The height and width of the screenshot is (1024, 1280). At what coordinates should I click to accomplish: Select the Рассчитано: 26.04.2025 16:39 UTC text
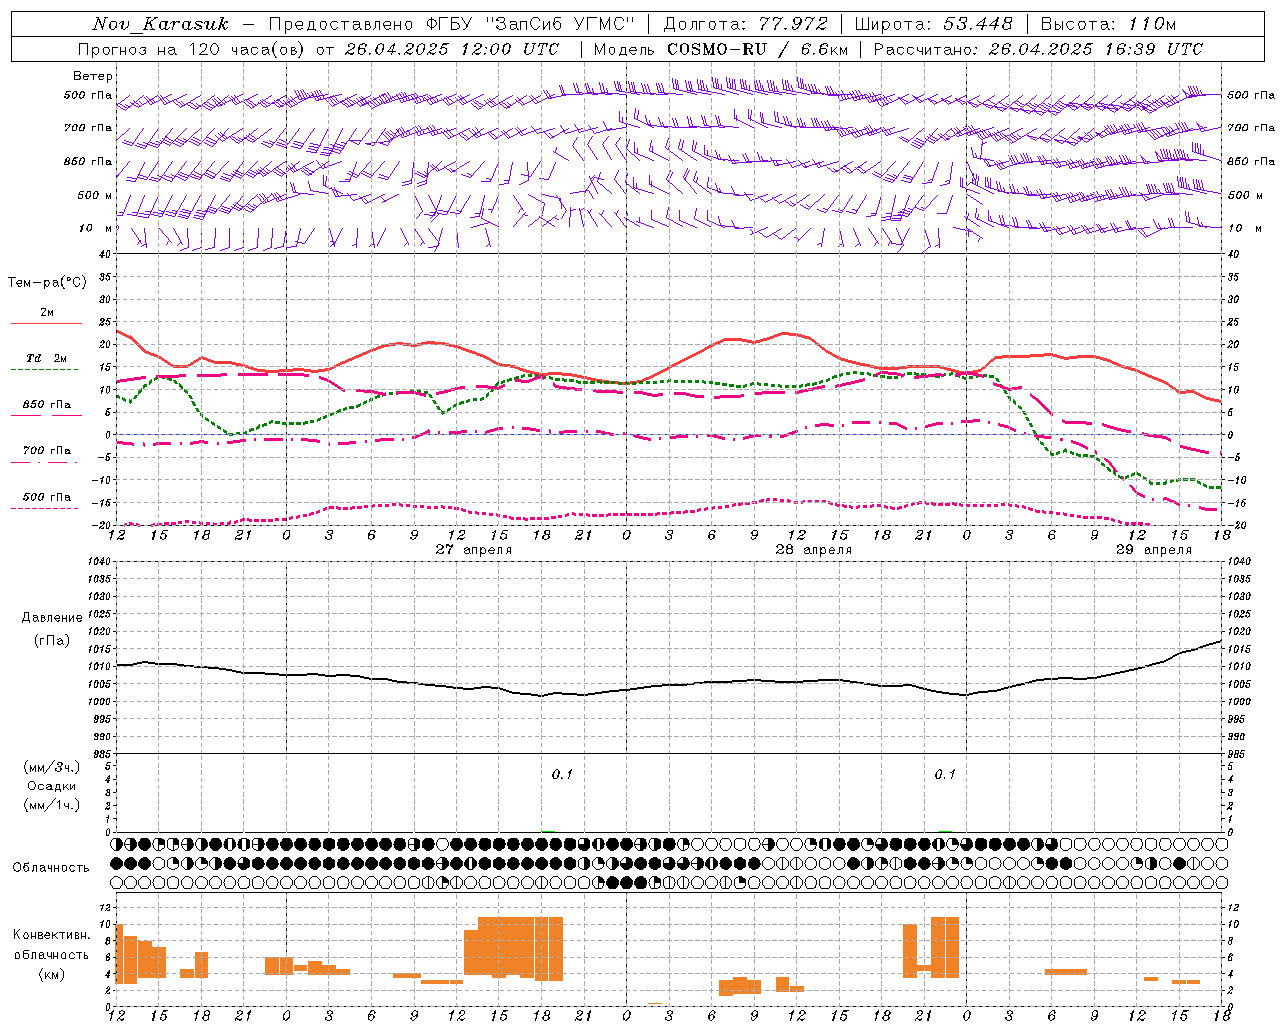tap(1038, 49)
